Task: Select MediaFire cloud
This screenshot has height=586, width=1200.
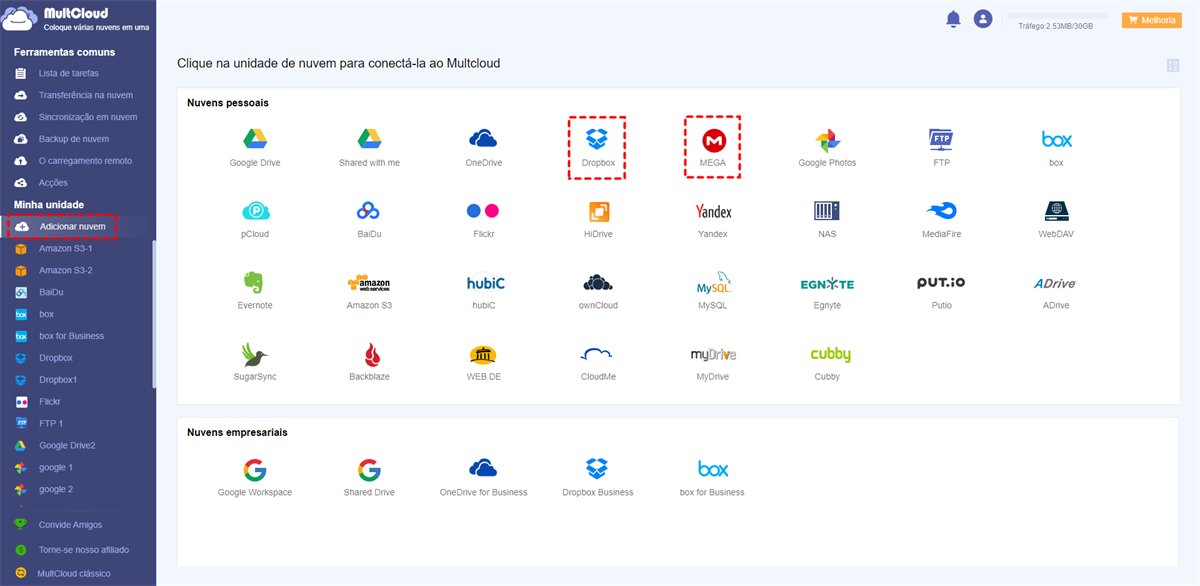Action: coord(941,219)
